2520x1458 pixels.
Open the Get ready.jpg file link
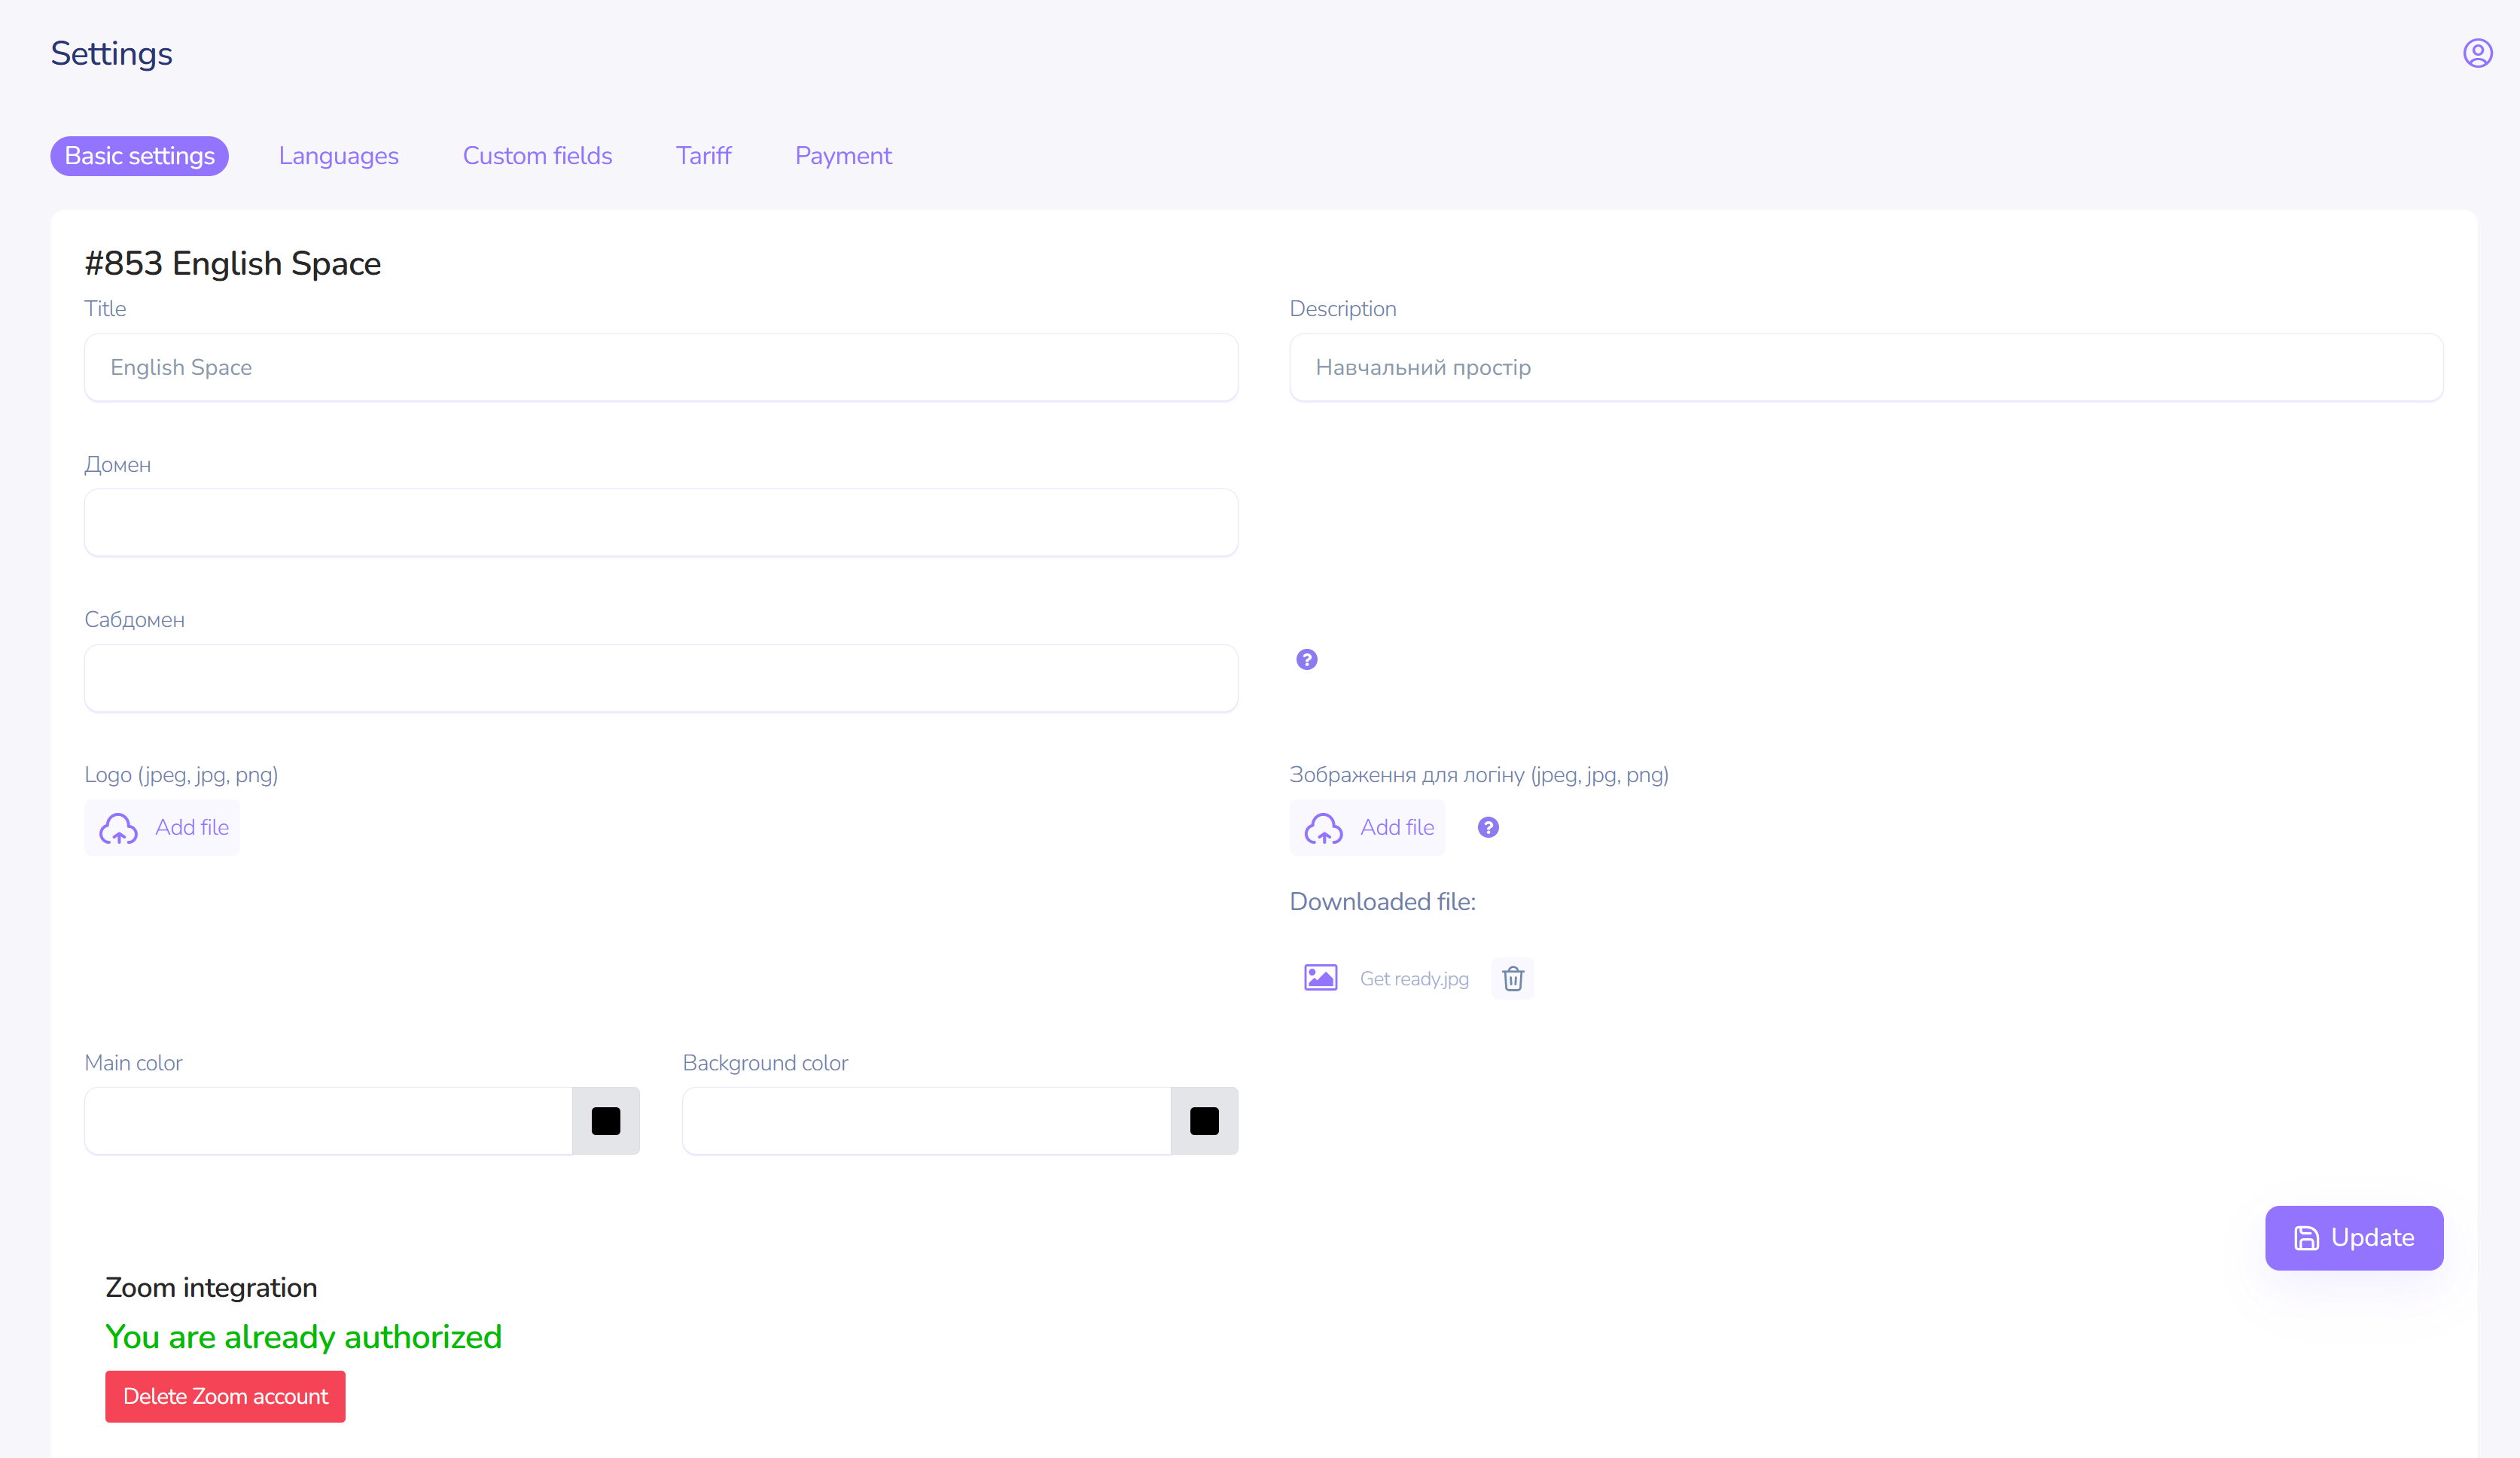tap(1413, 979)
